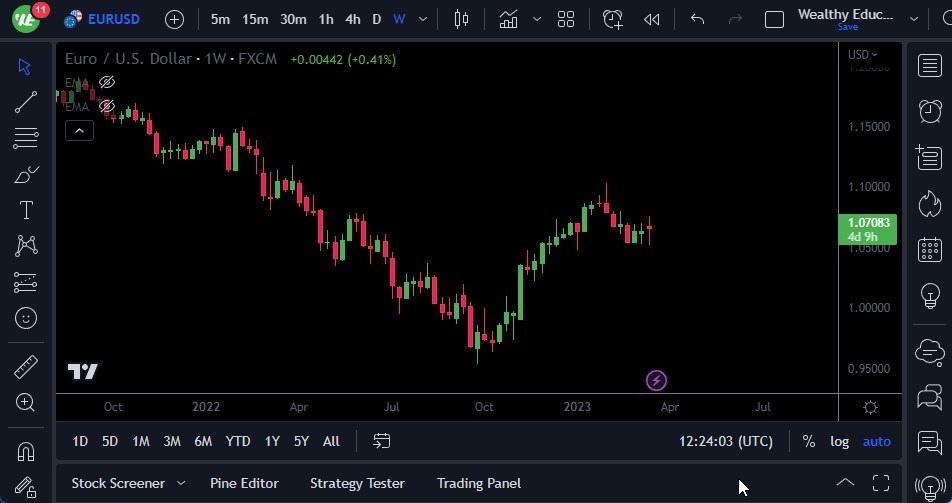Toggle the auto scale option
The width and height of the screenshot is (952, 503).
876,441
